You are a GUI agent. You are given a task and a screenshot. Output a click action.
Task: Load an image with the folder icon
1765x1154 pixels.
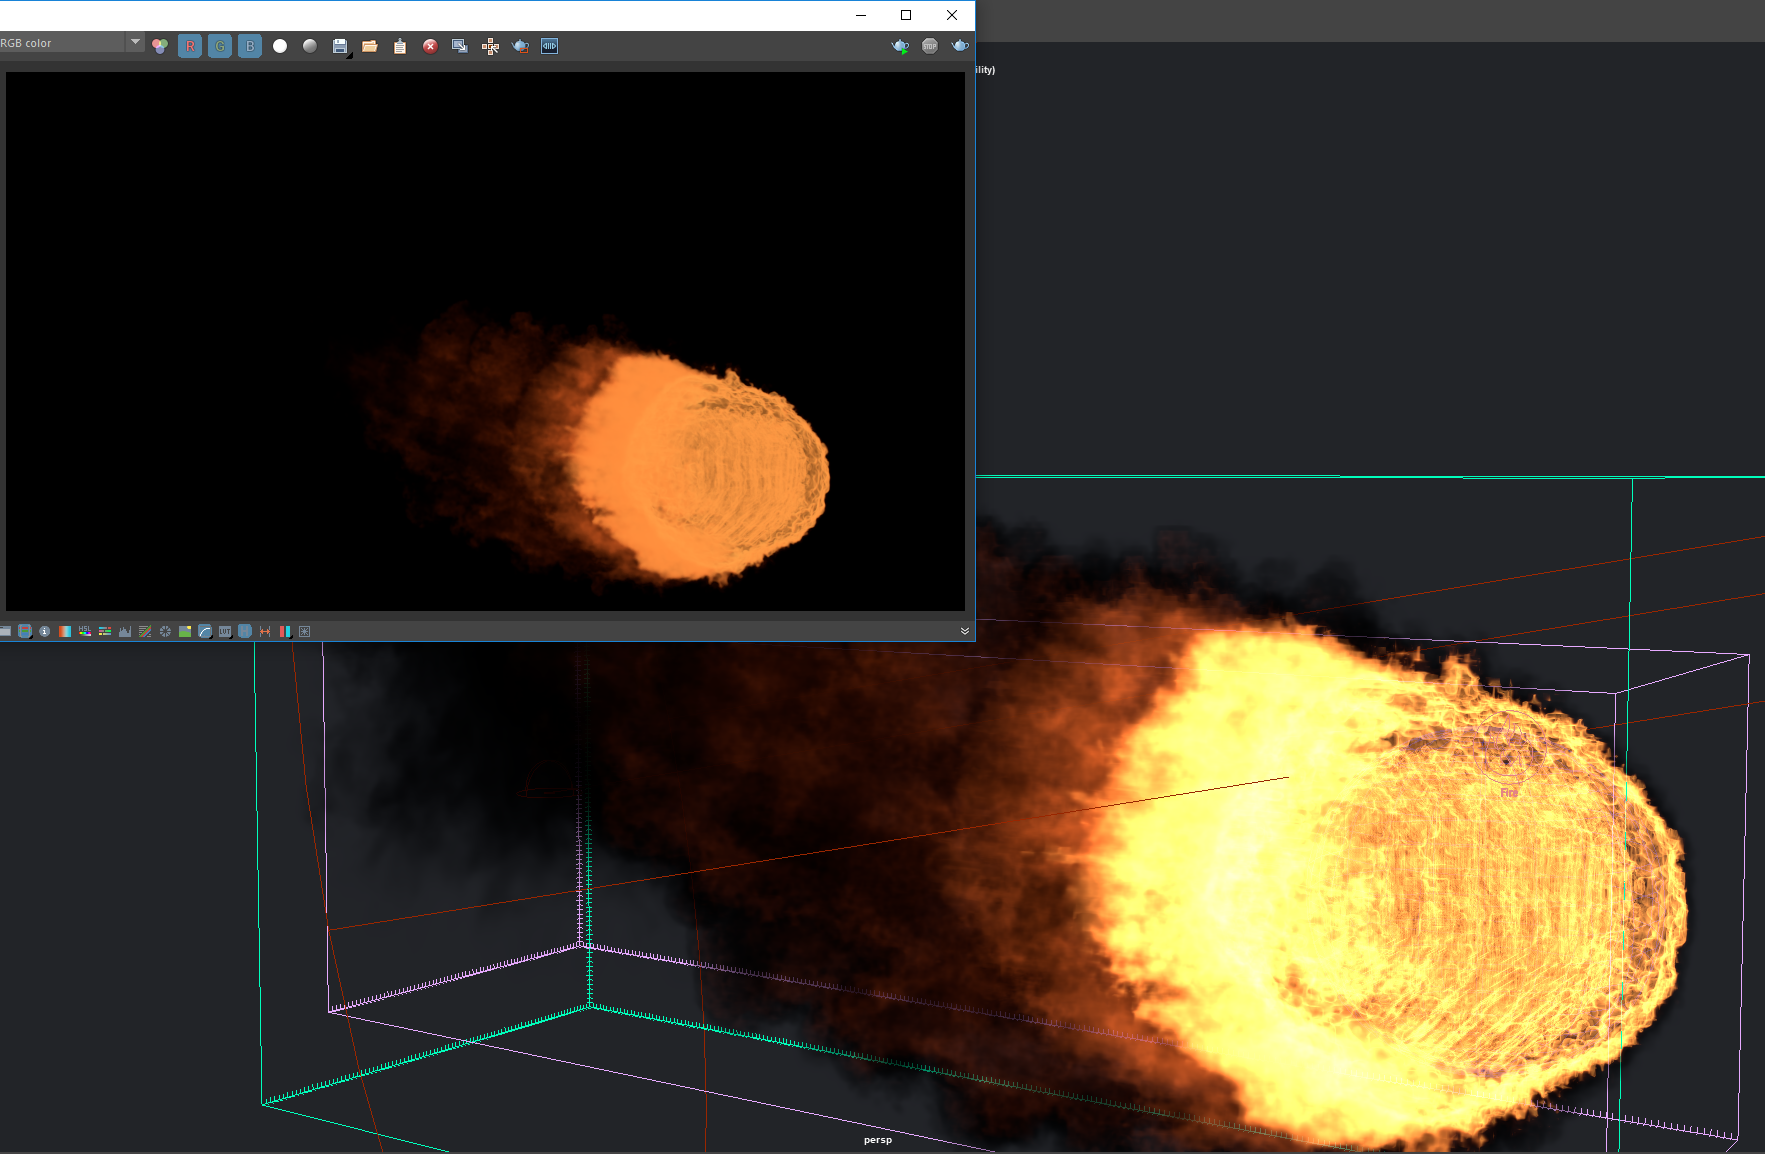pyautogui.click(x=370, y=46)
